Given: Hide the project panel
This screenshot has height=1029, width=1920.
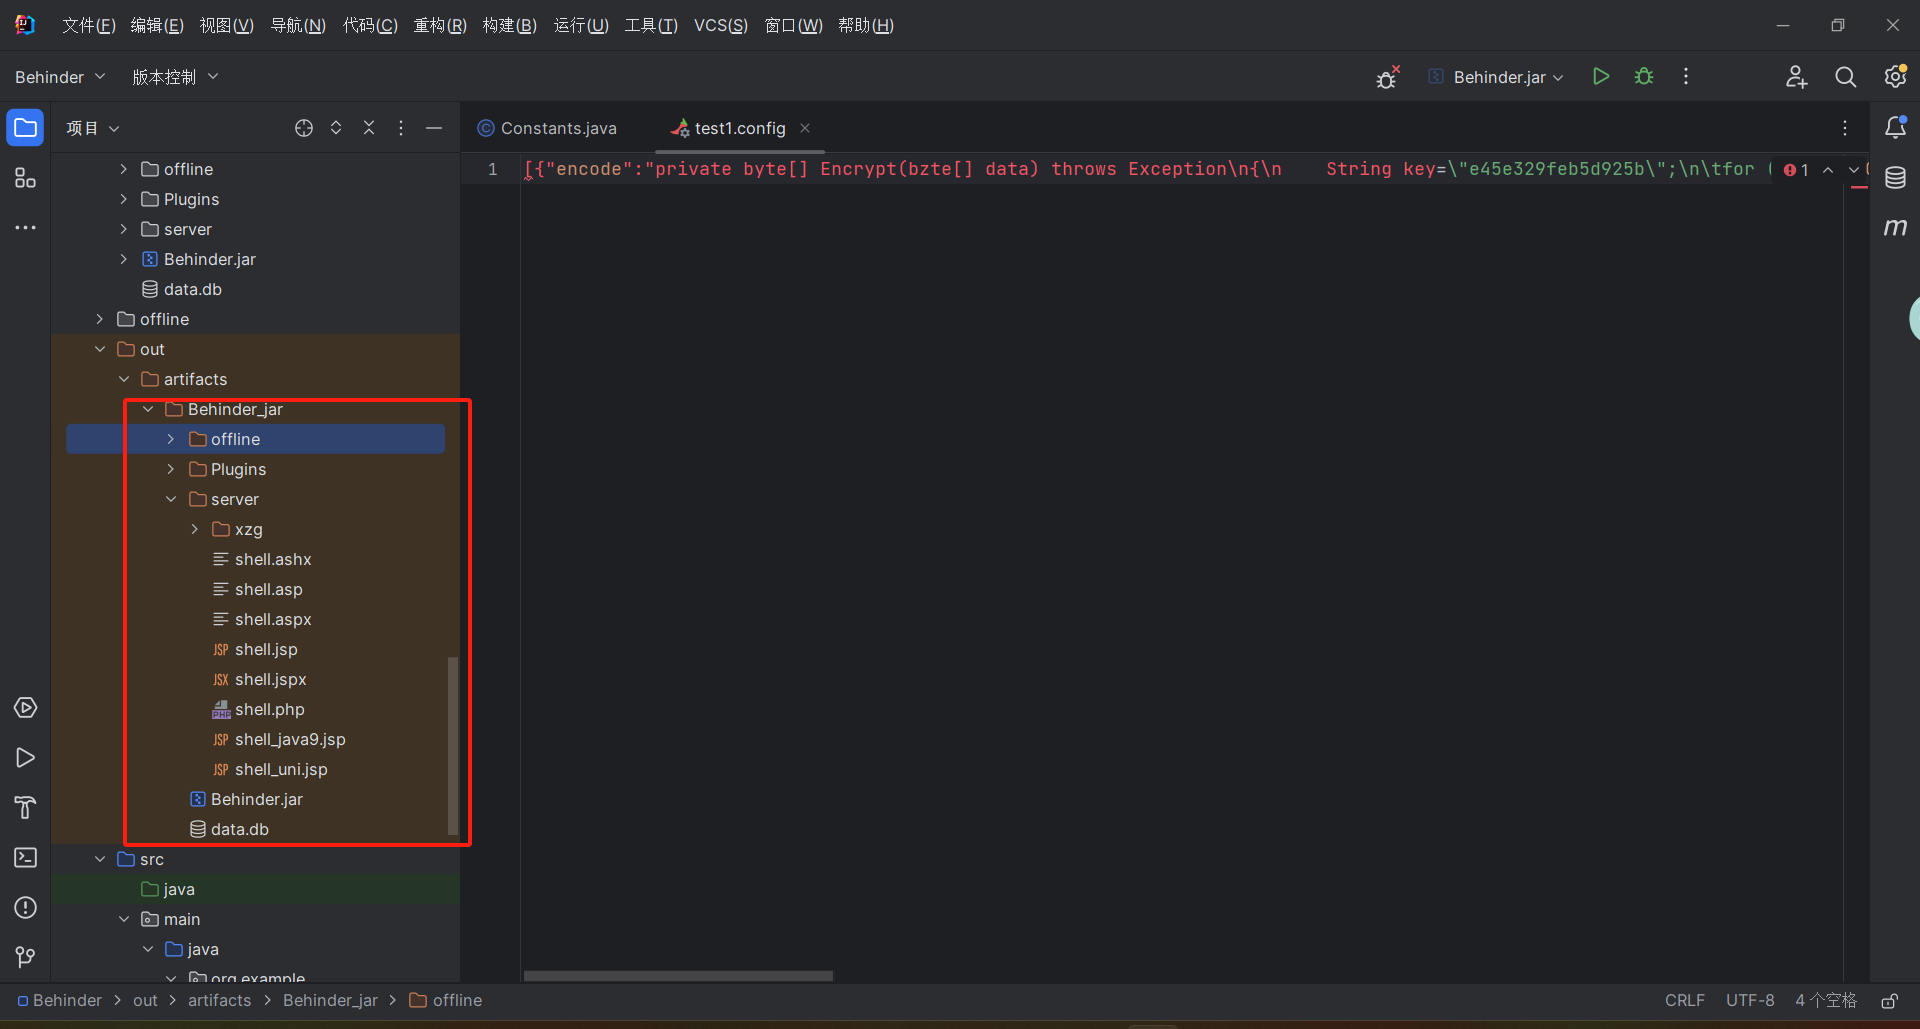Looking at the screenshot, I should [x=434, y=128].
